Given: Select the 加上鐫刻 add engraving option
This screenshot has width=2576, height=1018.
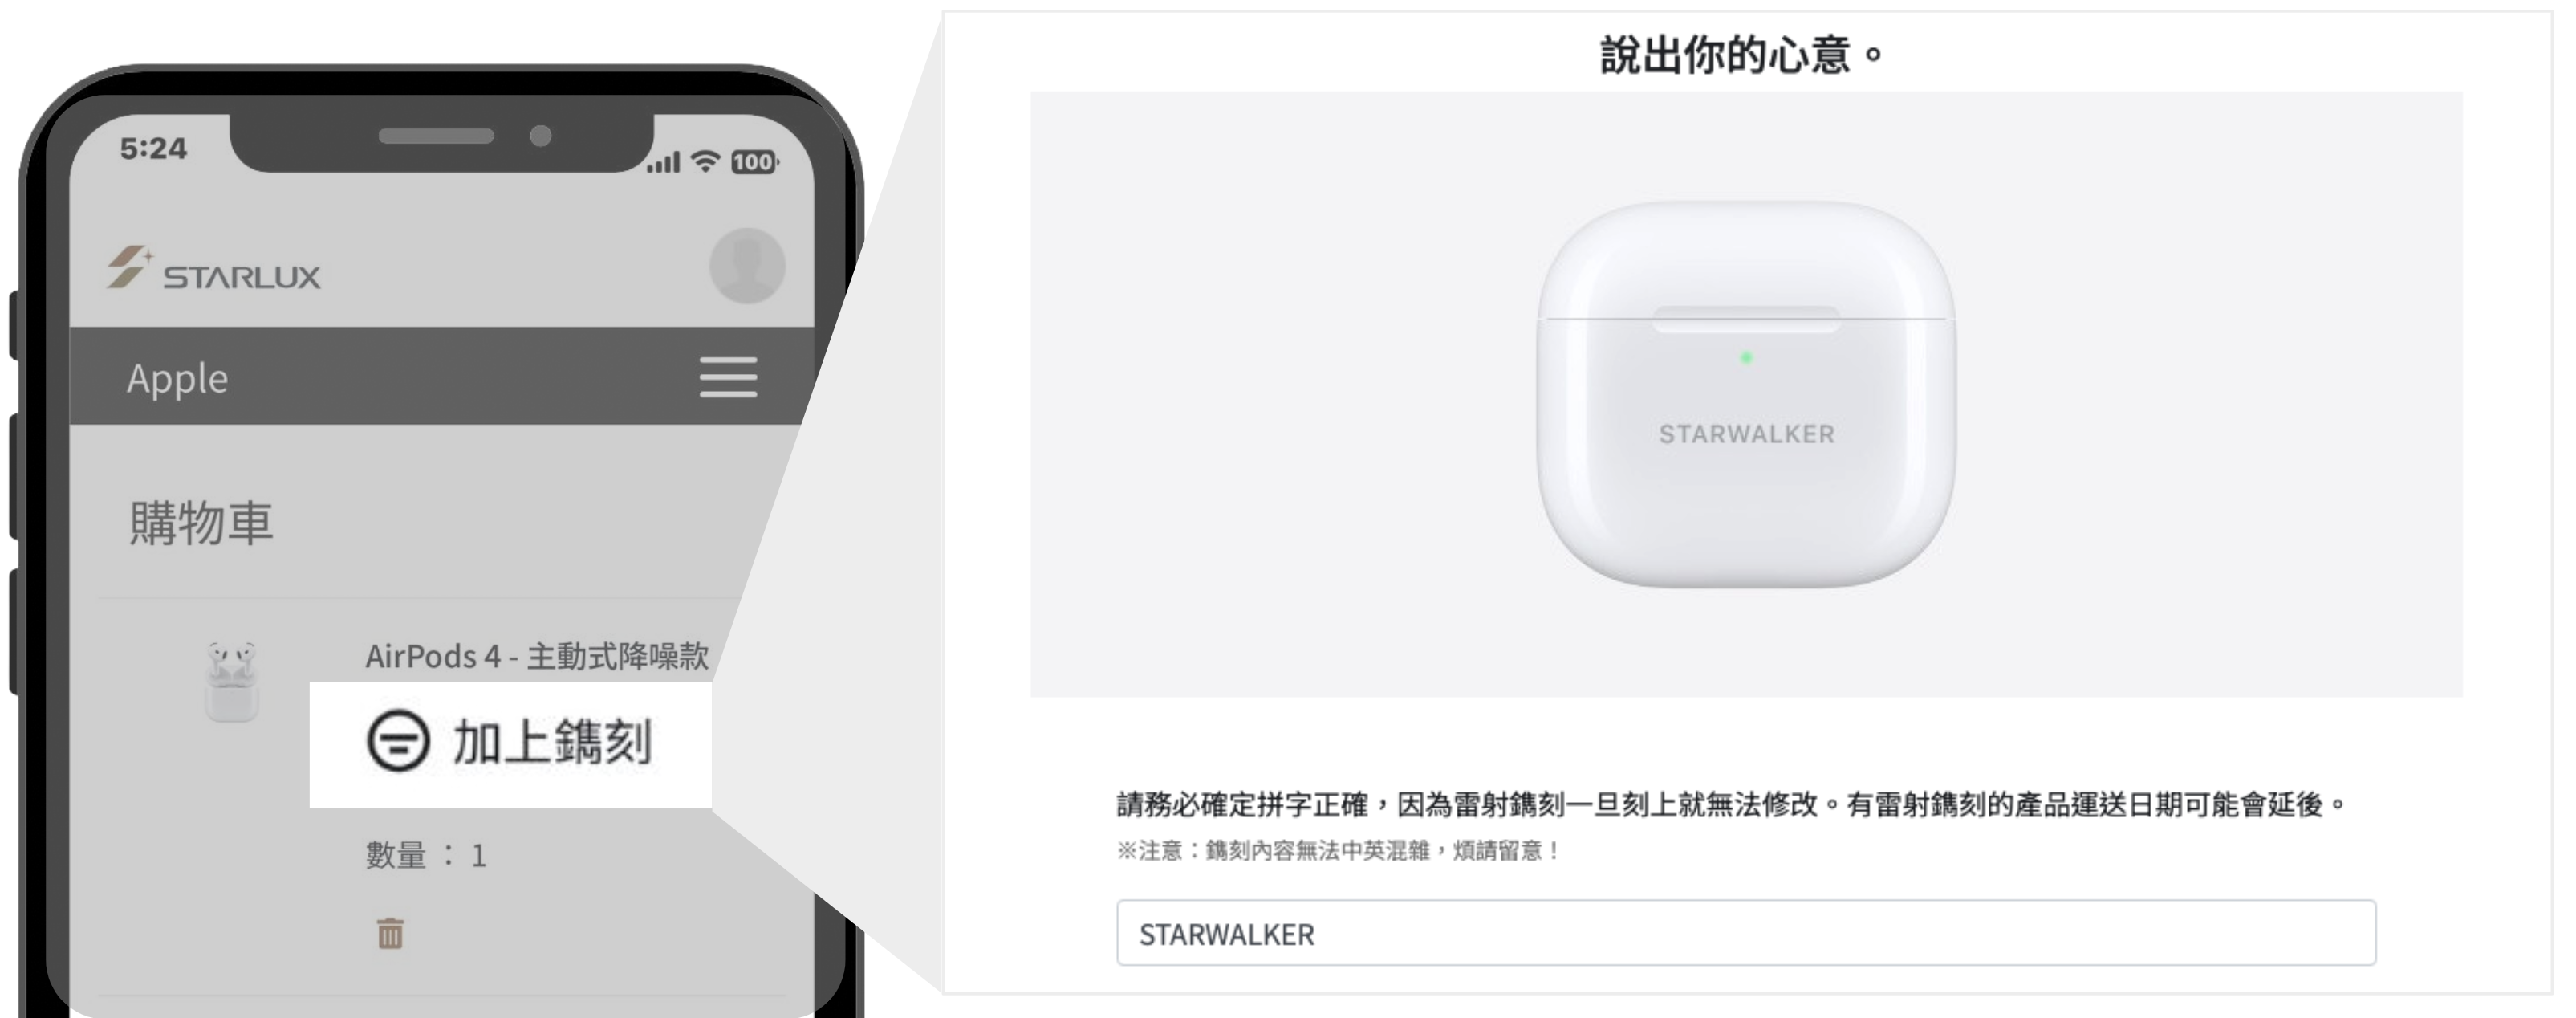Looking at the screenshot, I should coord(511,743).
